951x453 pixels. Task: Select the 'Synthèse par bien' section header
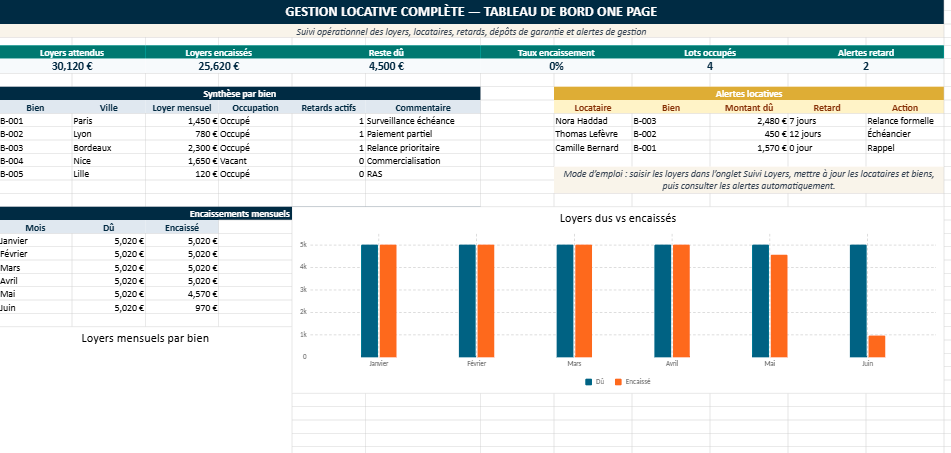click(x=240, y=93)
